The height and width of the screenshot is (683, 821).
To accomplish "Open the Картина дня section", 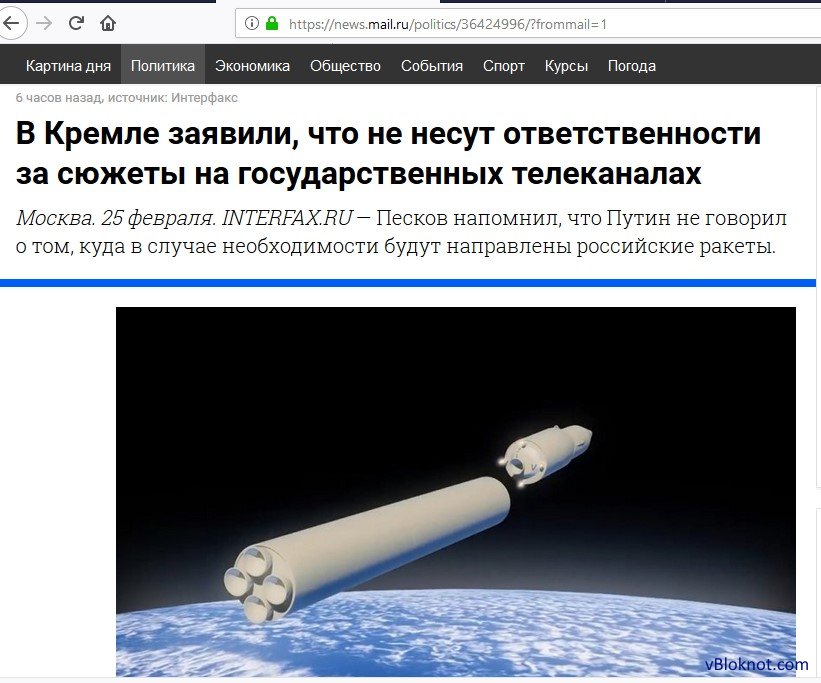I will point(69,66).
